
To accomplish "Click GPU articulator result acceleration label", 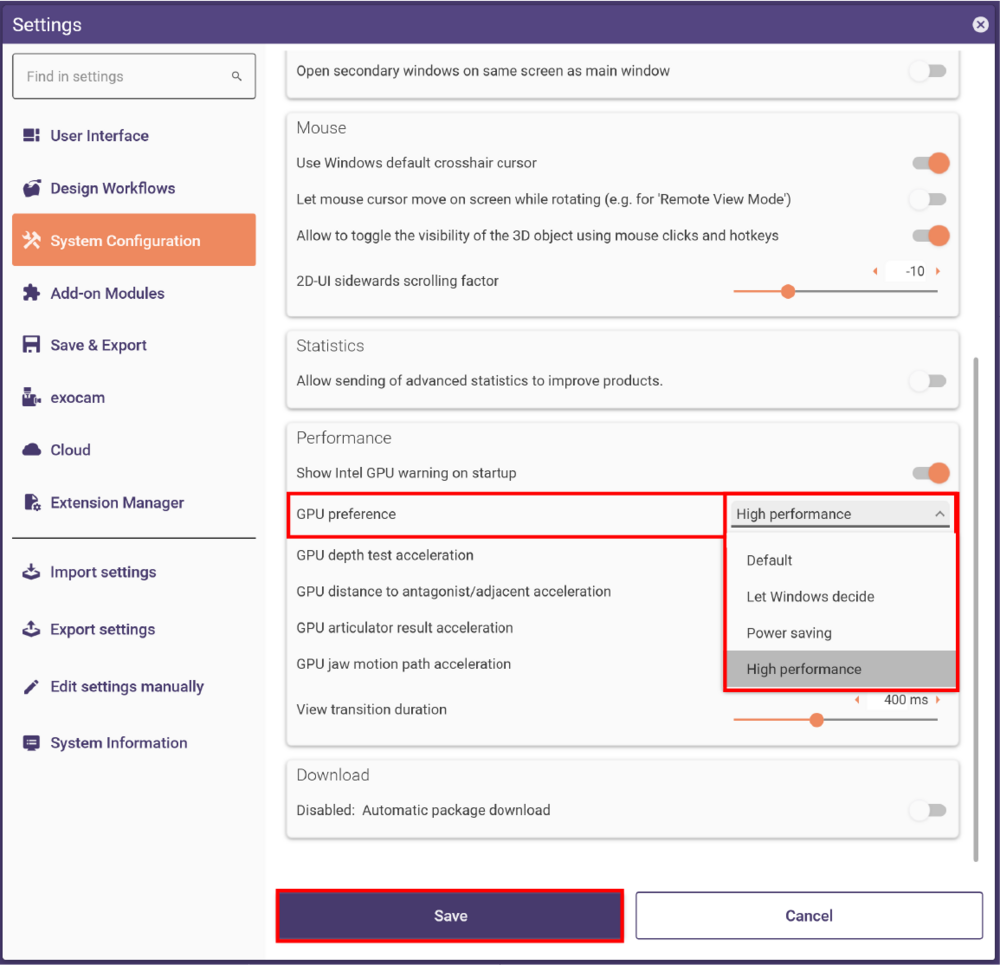I will 404,628.
